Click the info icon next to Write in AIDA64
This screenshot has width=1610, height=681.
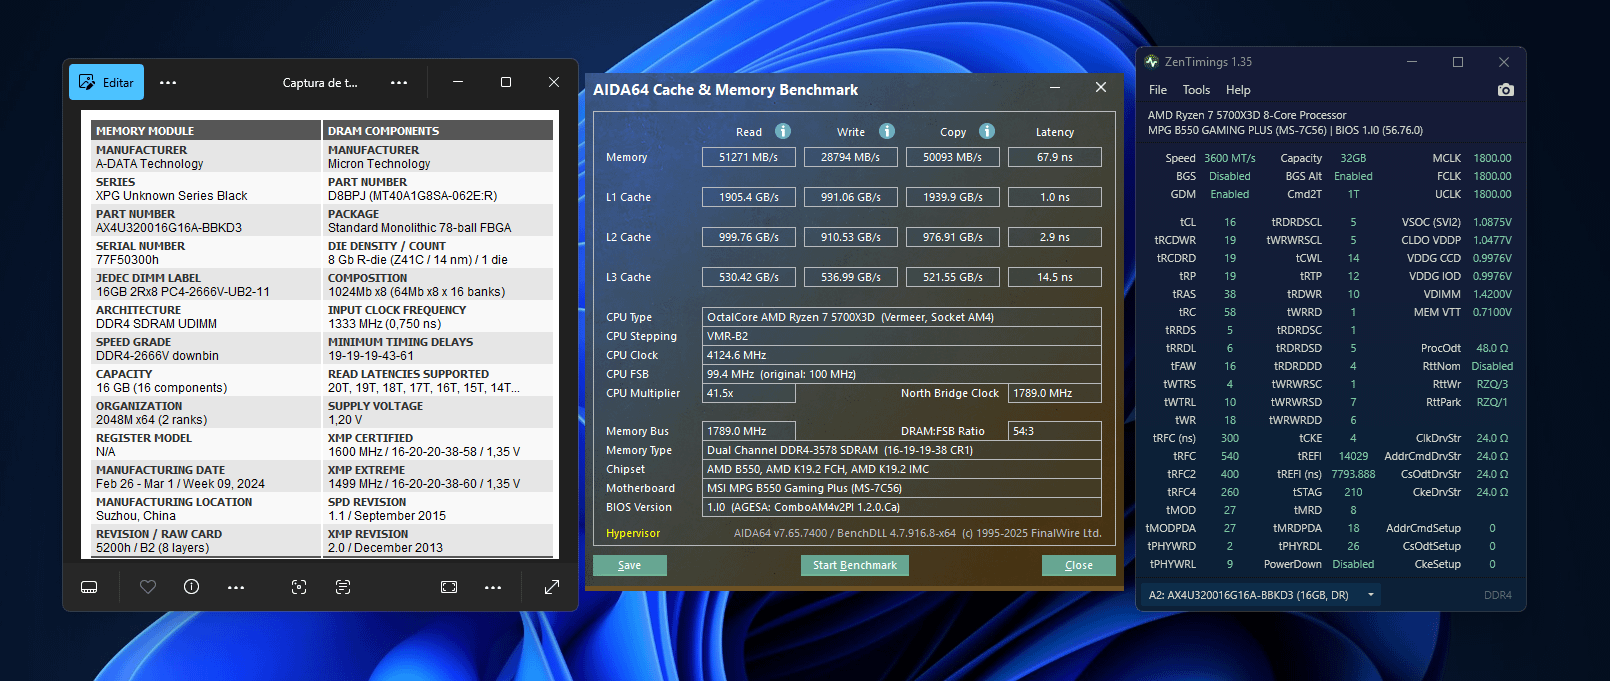pos(887,131)
